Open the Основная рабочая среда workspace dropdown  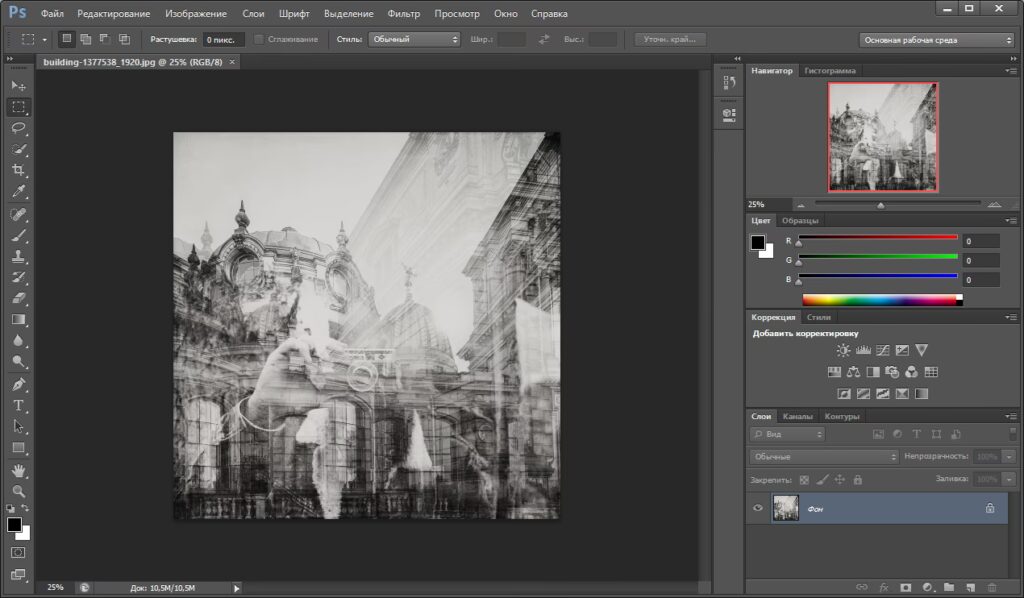click(937, 40)
